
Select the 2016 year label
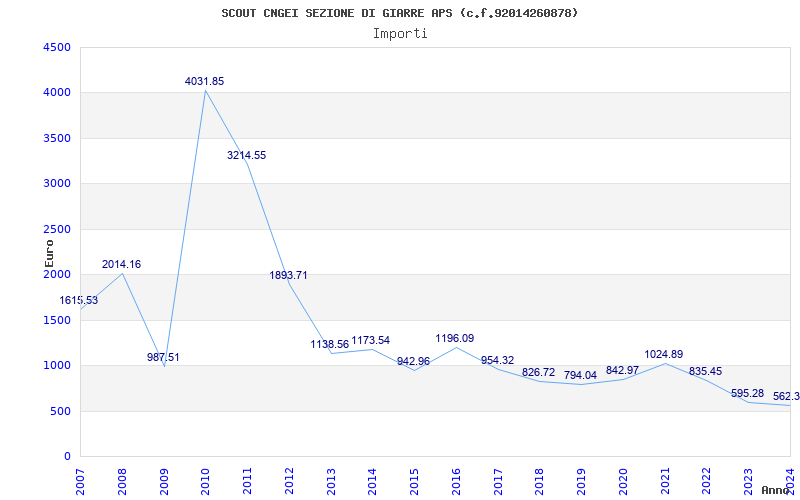pos(456,482)
